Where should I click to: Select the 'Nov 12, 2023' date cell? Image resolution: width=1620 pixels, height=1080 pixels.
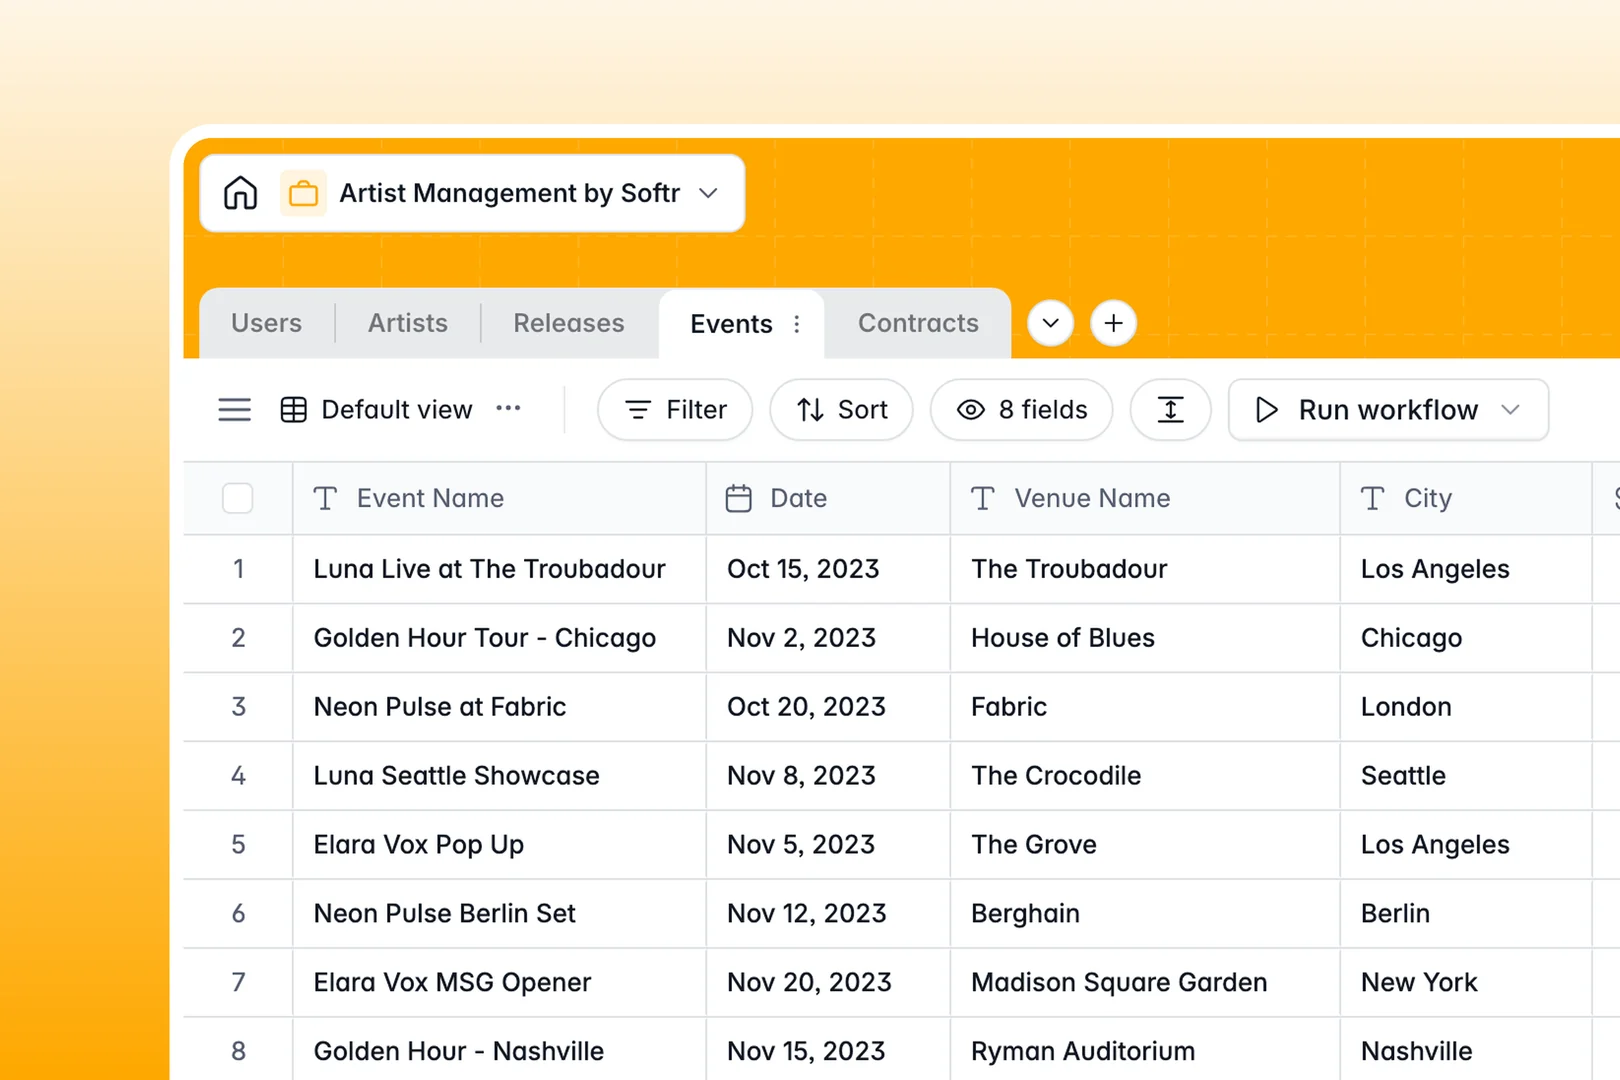pos(828,914)
